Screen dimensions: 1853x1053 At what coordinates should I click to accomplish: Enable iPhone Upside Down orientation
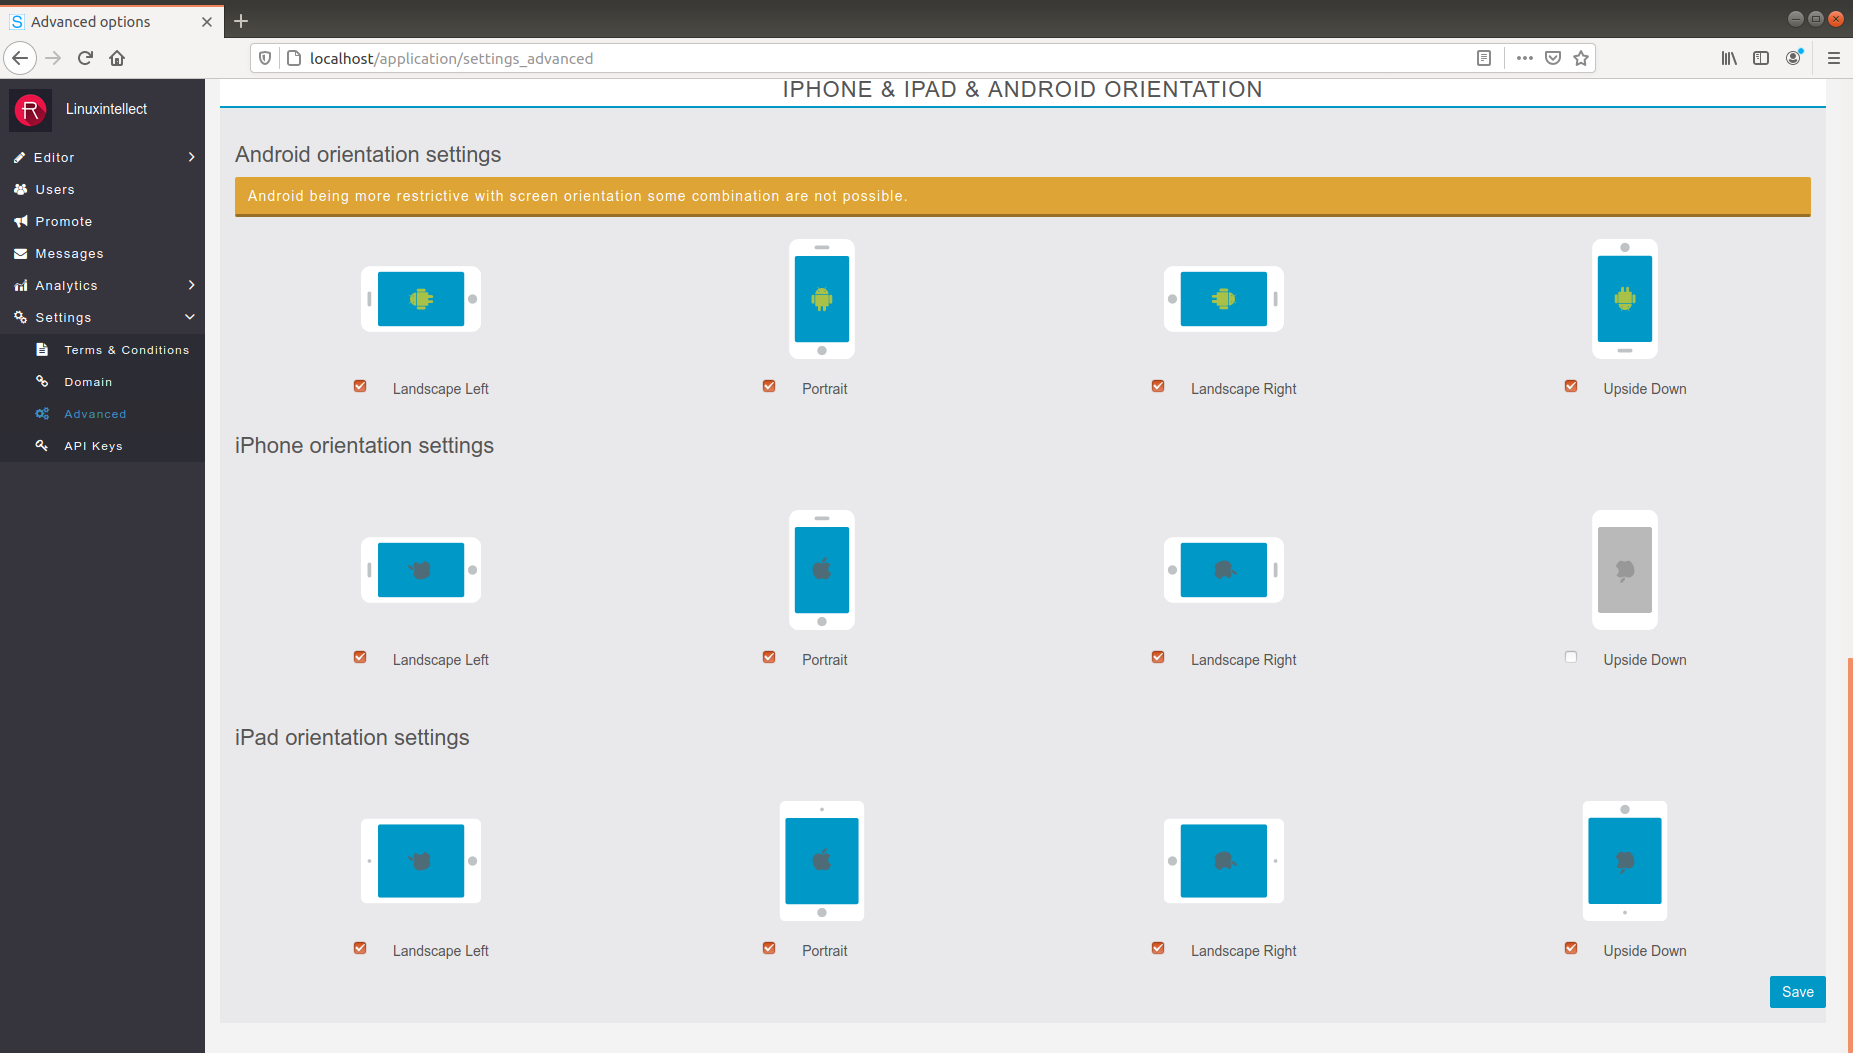[1570, 657]
